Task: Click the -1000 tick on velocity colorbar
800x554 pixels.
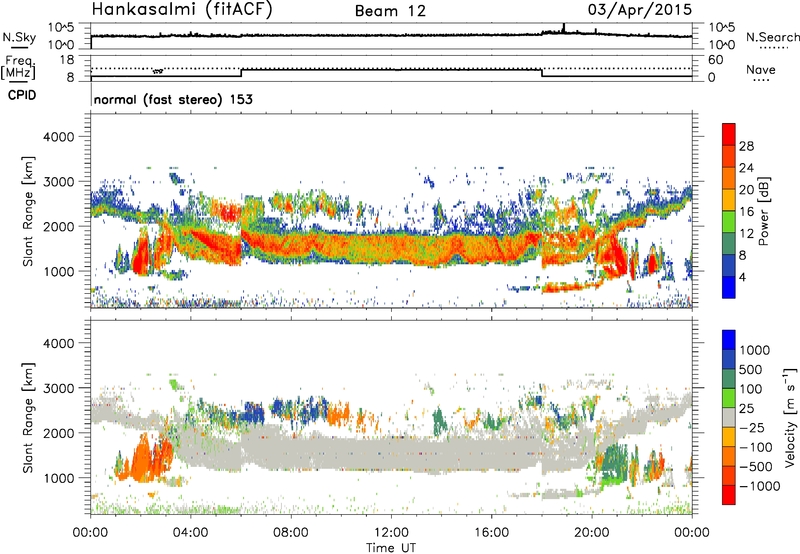Action: [x=760, y=486]
